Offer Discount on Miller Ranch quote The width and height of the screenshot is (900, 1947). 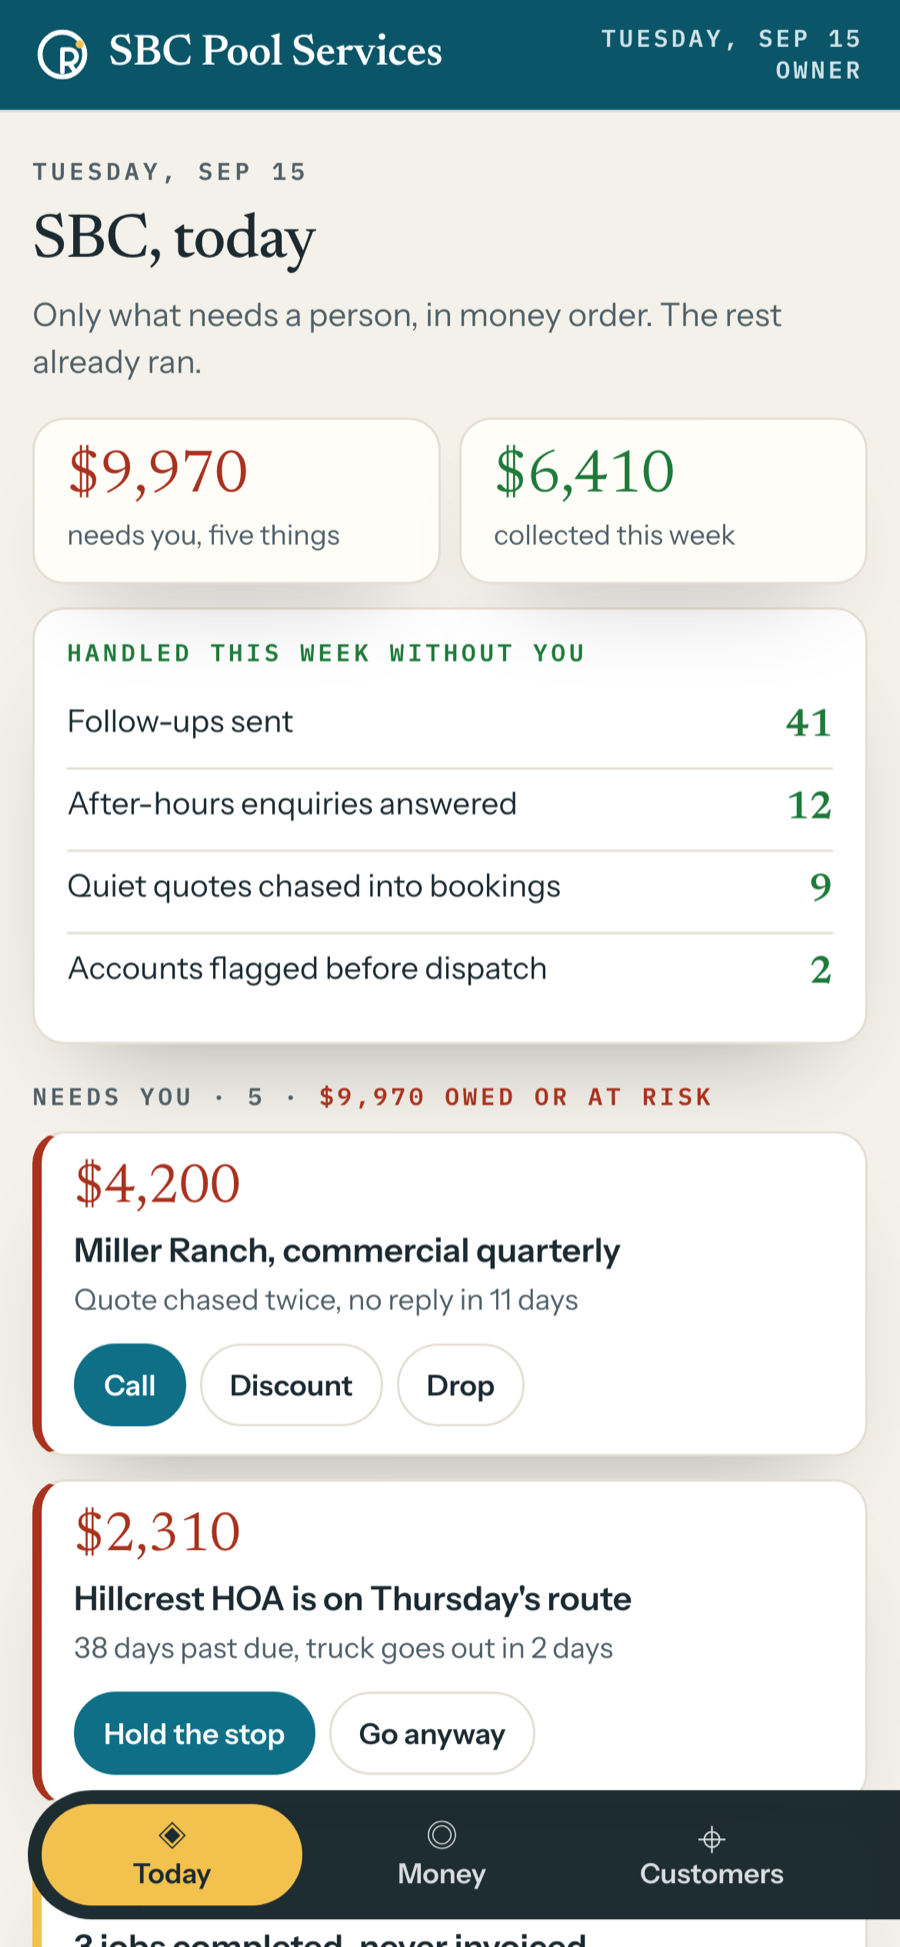click(x=291, y=1385)
